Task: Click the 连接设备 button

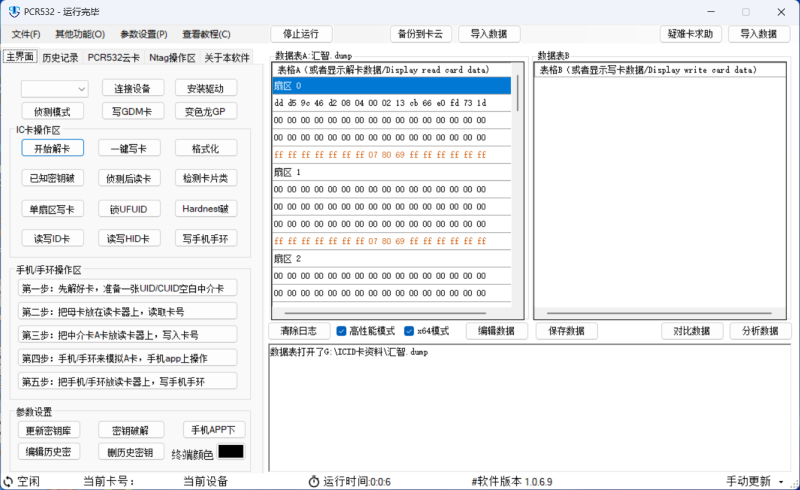Action: click(x=133, y=89)
